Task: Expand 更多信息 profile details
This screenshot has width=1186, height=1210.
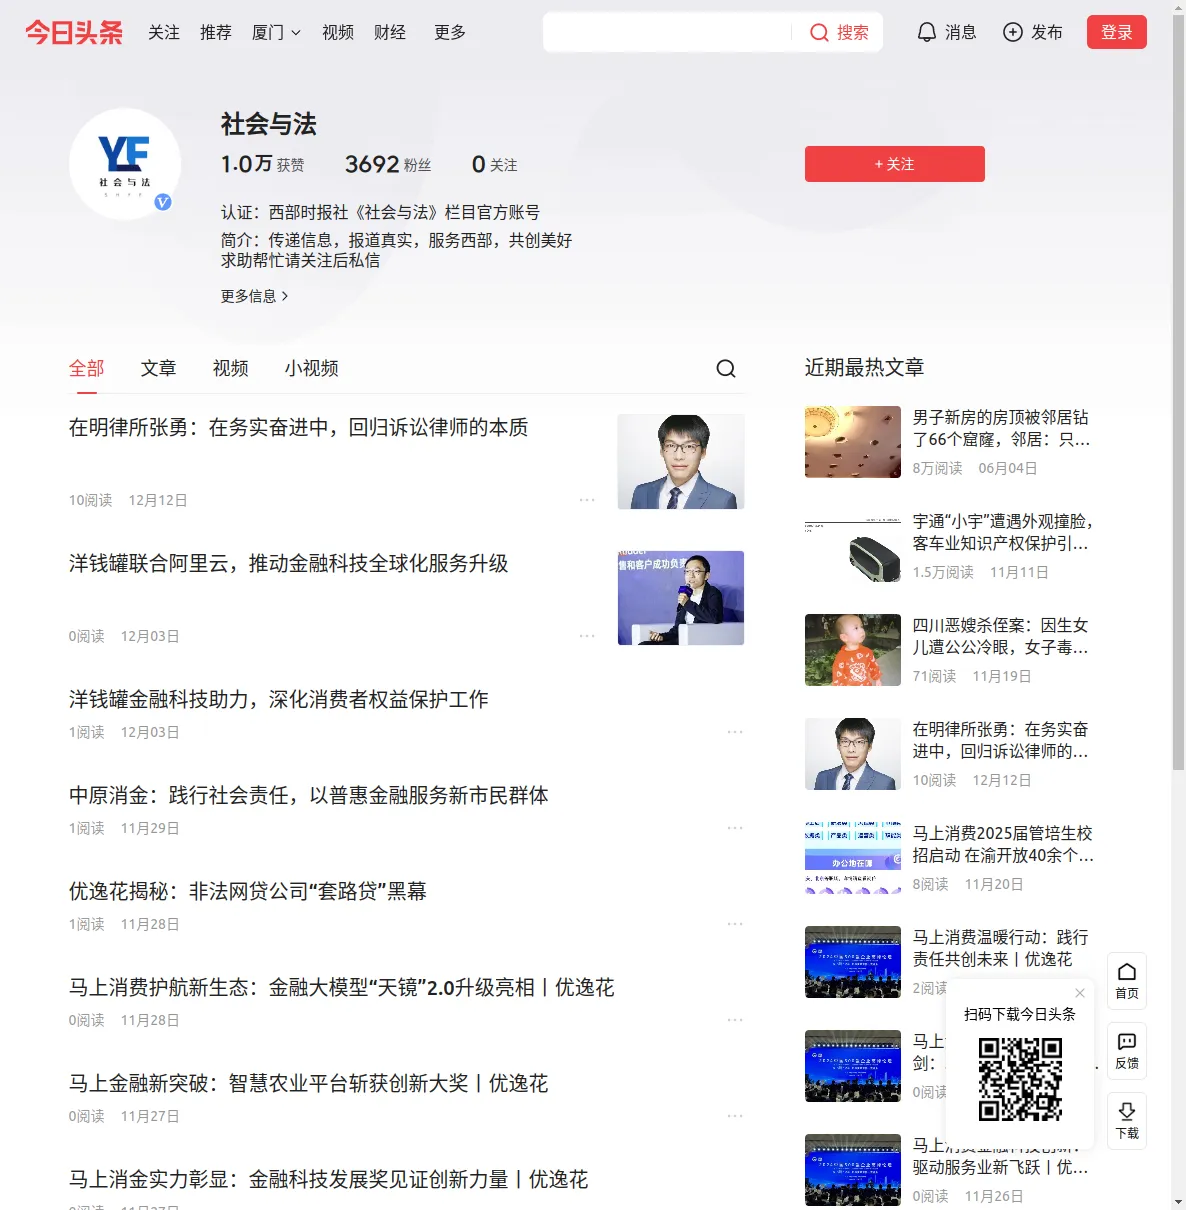Action: 255,296
